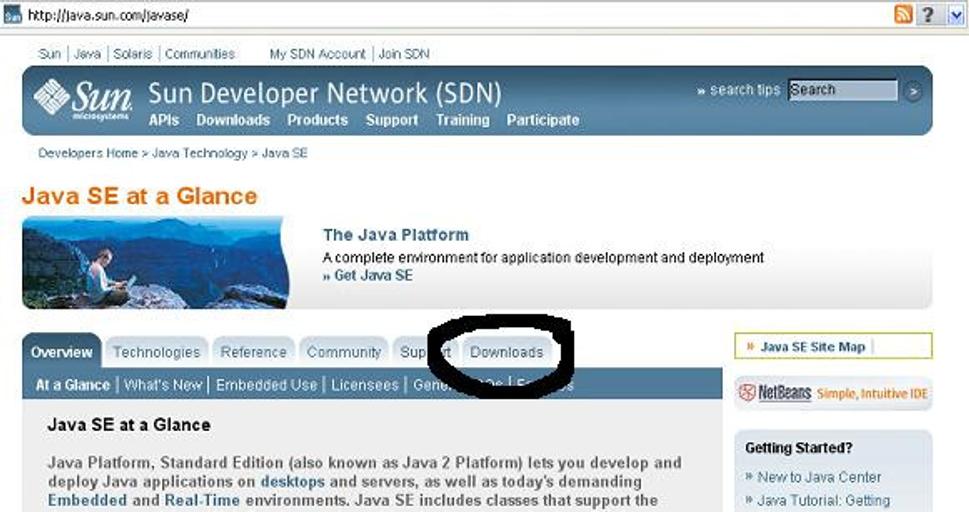The image size is (969, 512).
Task: Click the mountain laptop banner image
Action: pos(155,262)
